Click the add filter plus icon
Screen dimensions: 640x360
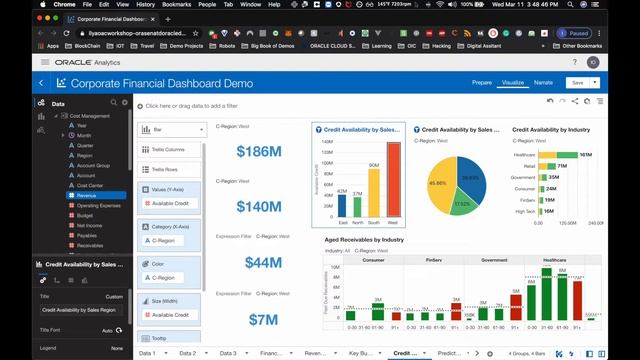[x=140, y=106]
